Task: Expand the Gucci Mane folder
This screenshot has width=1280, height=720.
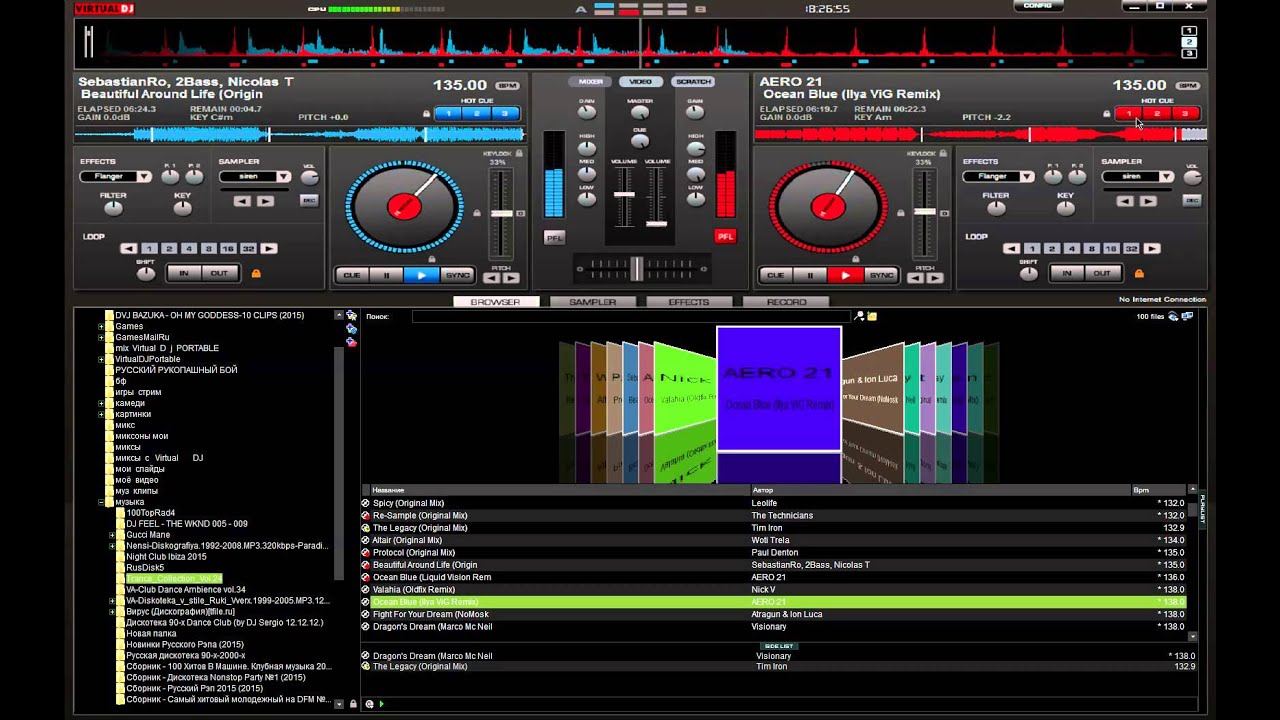Action: tap(112, 535)
